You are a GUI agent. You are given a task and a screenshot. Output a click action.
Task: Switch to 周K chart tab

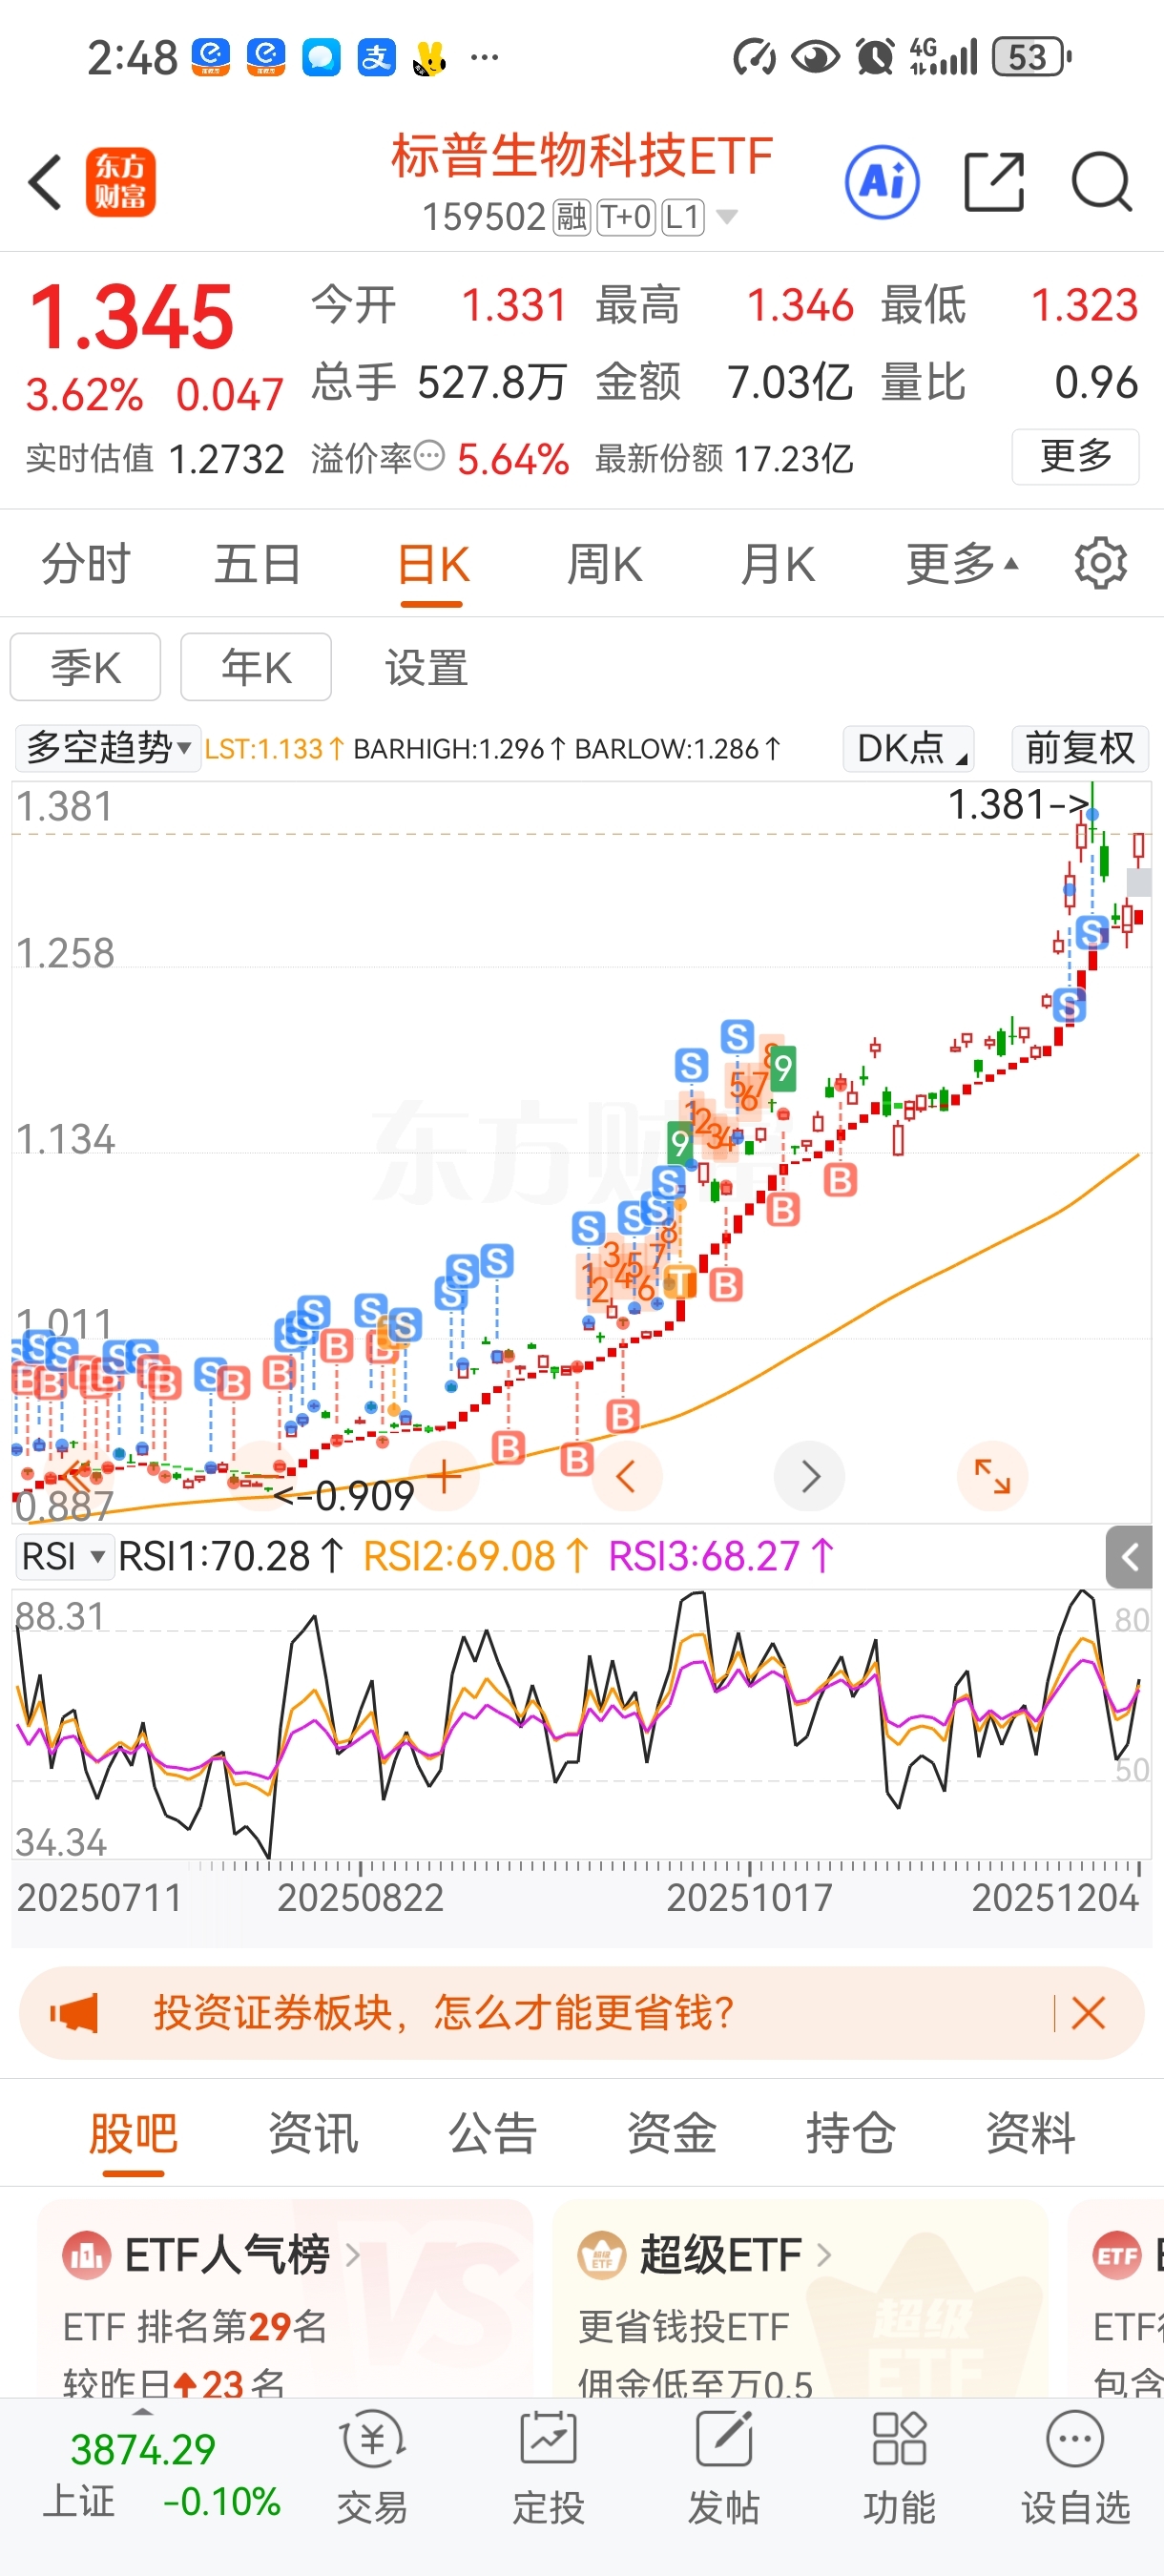pos(604,564)
